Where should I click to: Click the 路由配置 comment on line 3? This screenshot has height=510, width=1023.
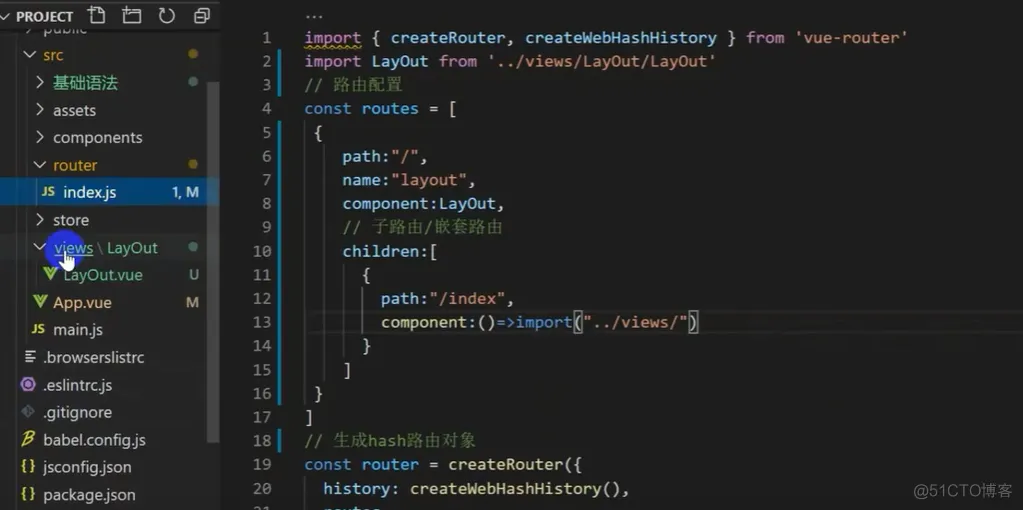(x=353, y=85)
